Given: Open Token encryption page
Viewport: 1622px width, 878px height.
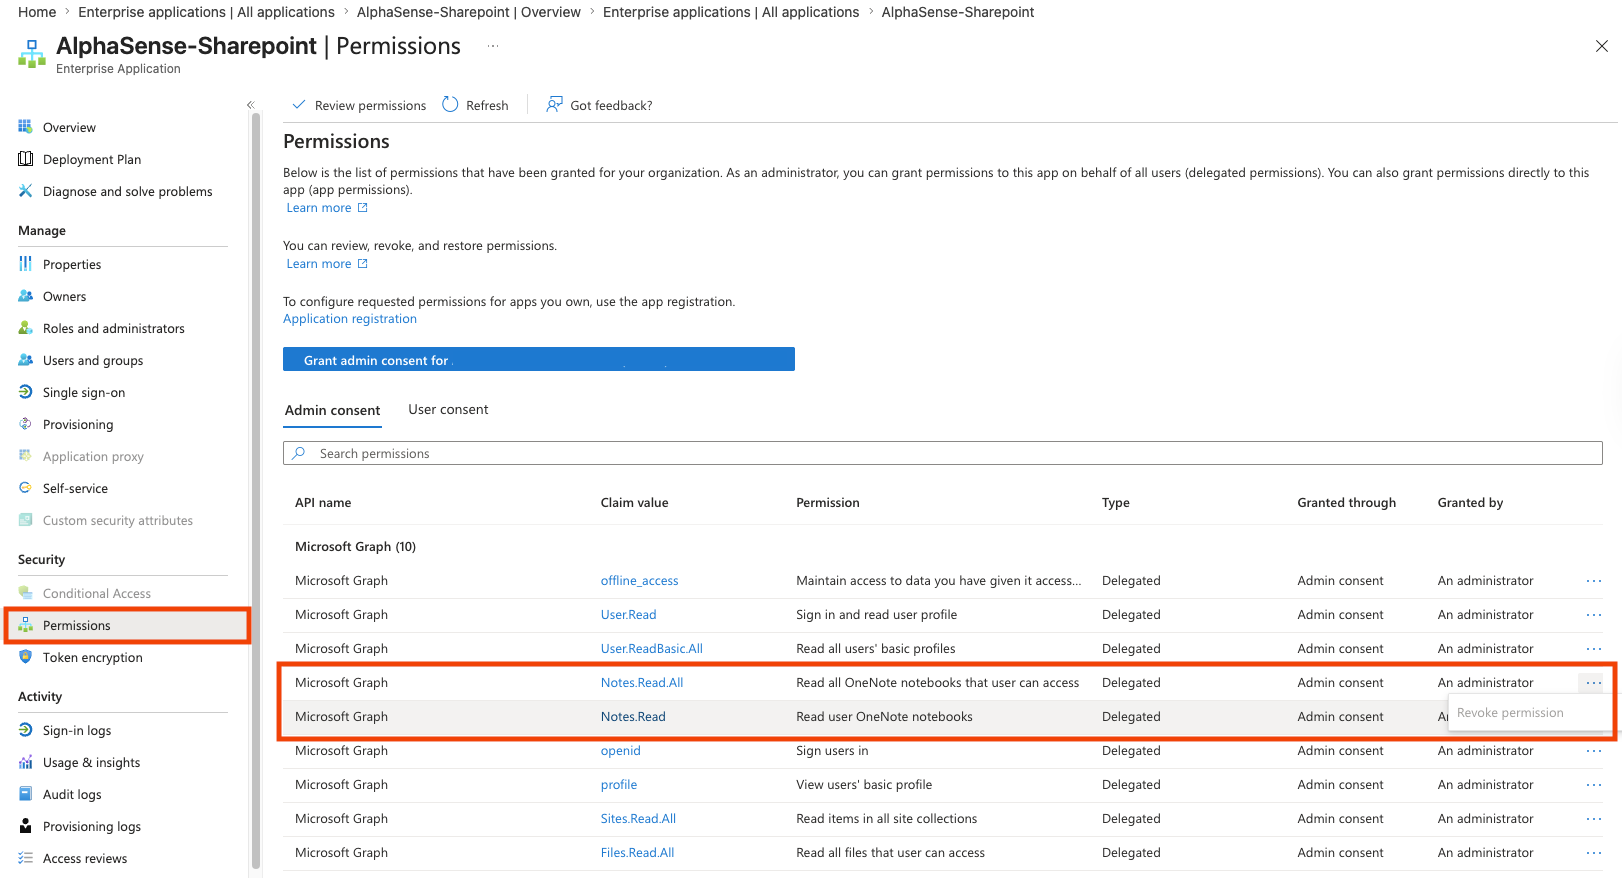Looking at the screenshot, I should [x=92, y=657].
